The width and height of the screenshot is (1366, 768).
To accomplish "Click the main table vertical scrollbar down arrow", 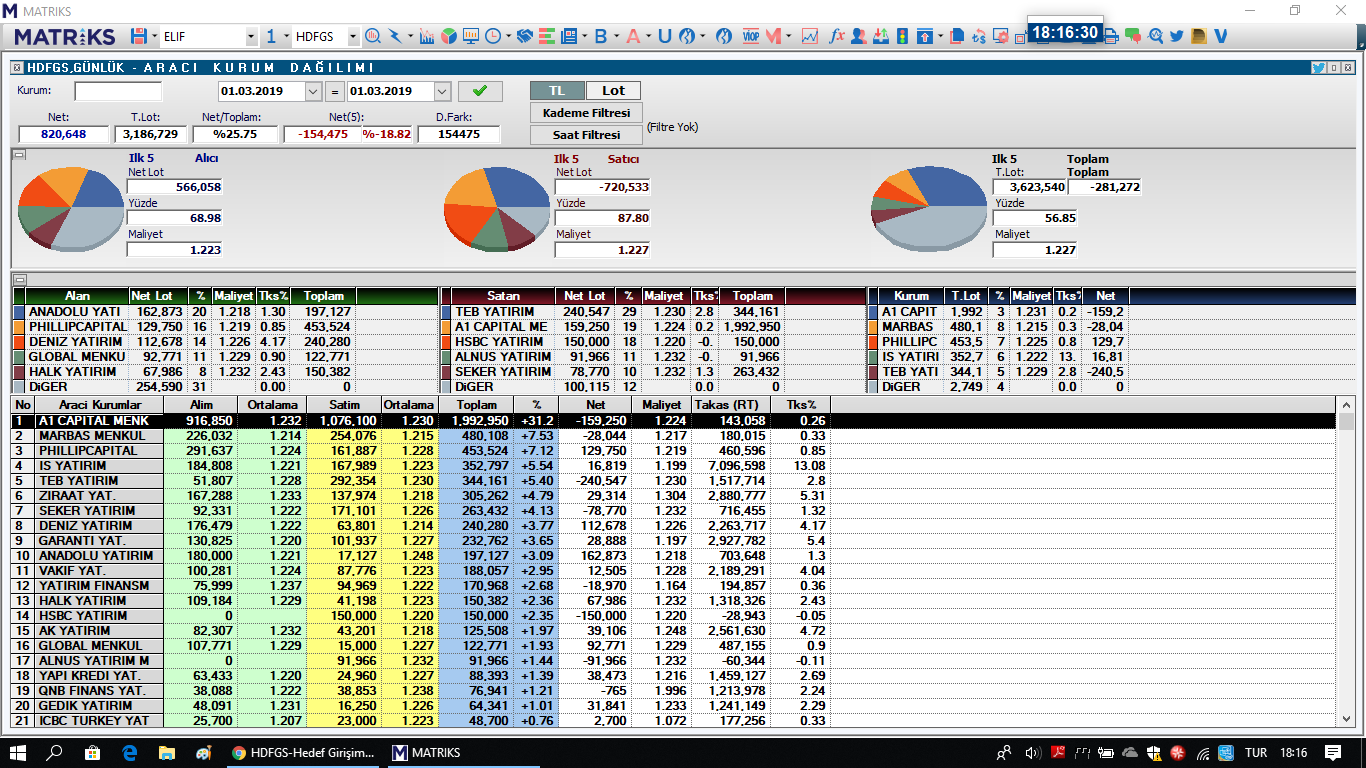I will 1347,720.
